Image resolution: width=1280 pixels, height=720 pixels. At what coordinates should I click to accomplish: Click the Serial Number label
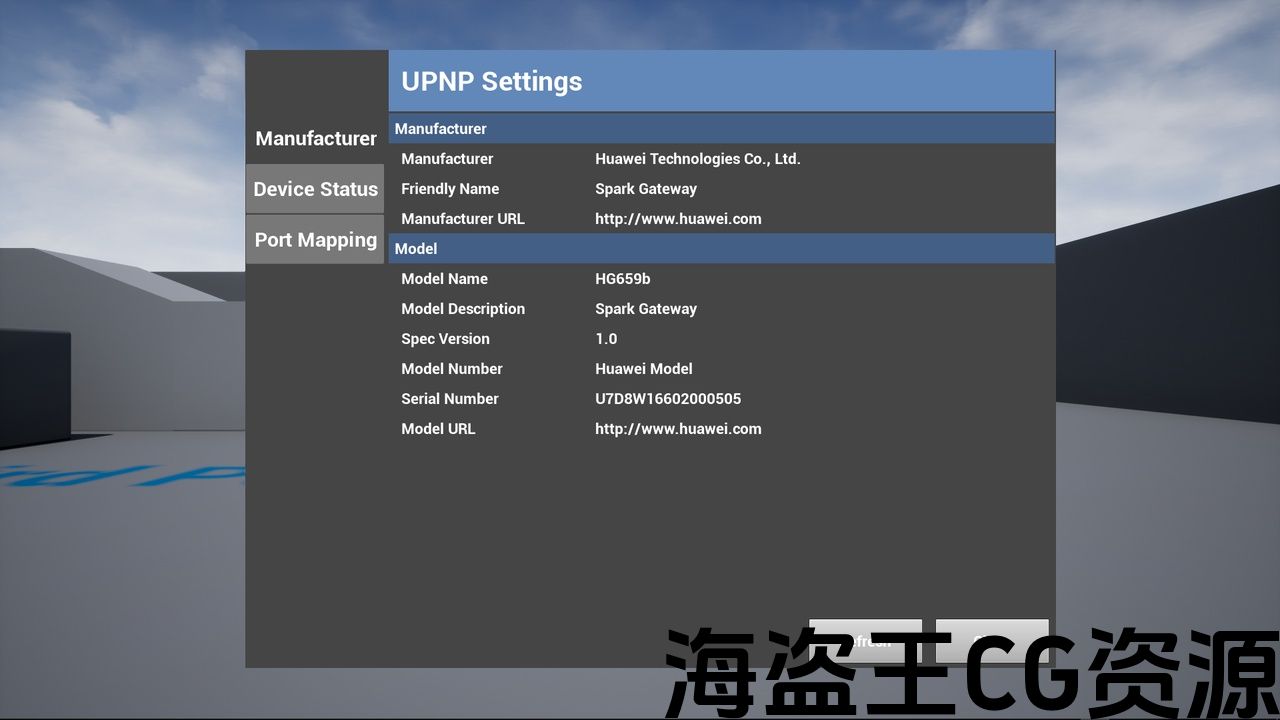coord(450,399)
